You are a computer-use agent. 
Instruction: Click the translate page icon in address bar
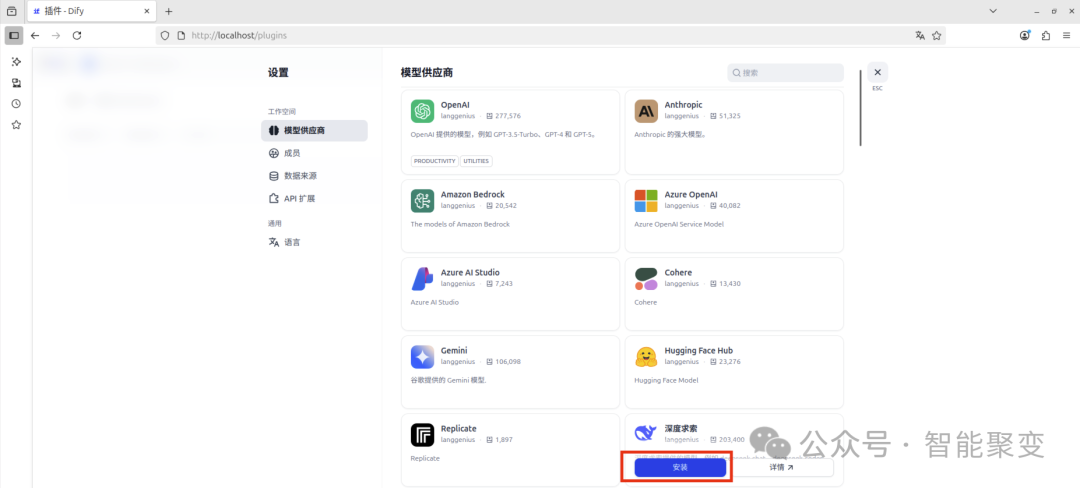pyautogui.click(x=920, y=36)
